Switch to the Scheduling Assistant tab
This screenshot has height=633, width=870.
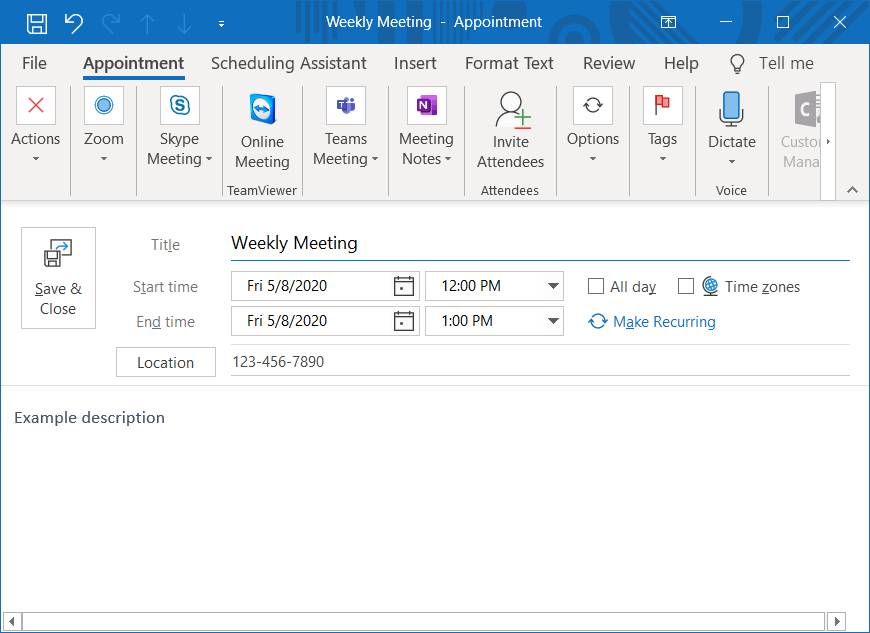289,63
